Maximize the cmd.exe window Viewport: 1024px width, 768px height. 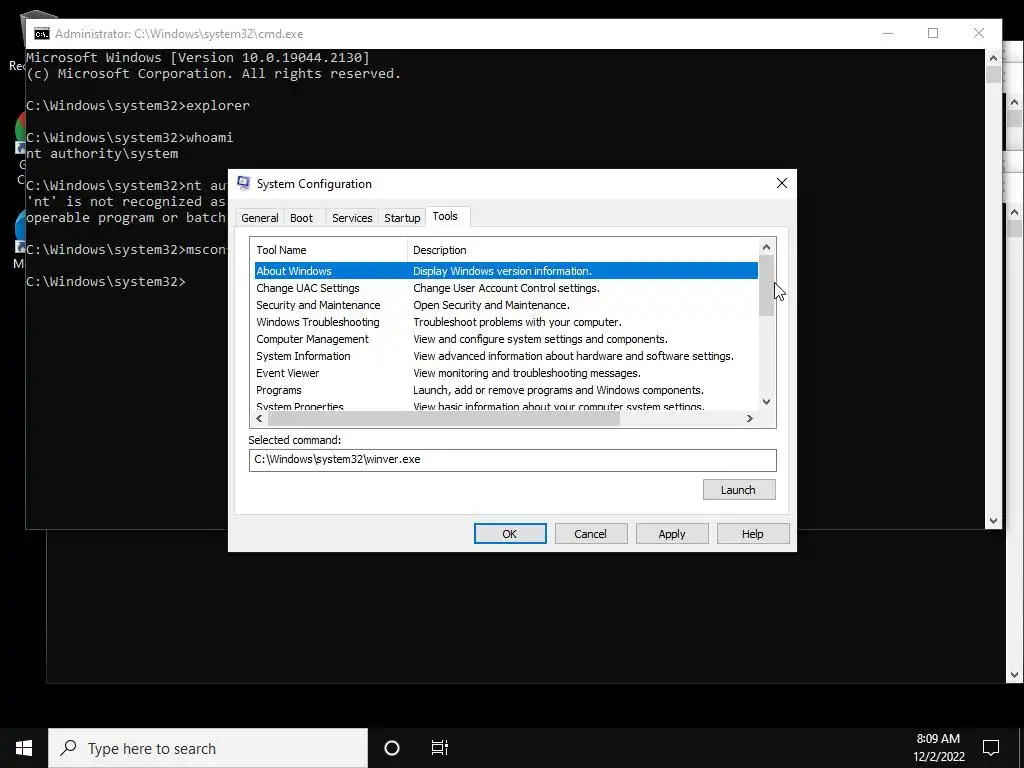click(x=933, y=33)
